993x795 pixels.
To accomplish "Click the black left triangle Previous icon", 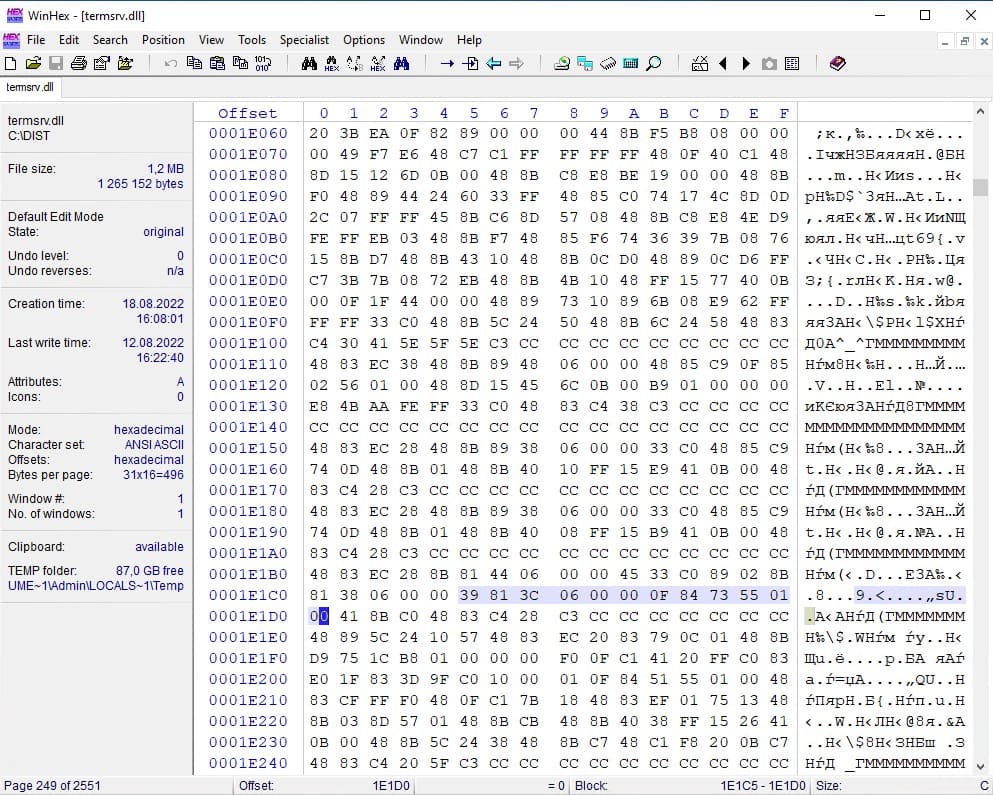I will tap(723, 63).
